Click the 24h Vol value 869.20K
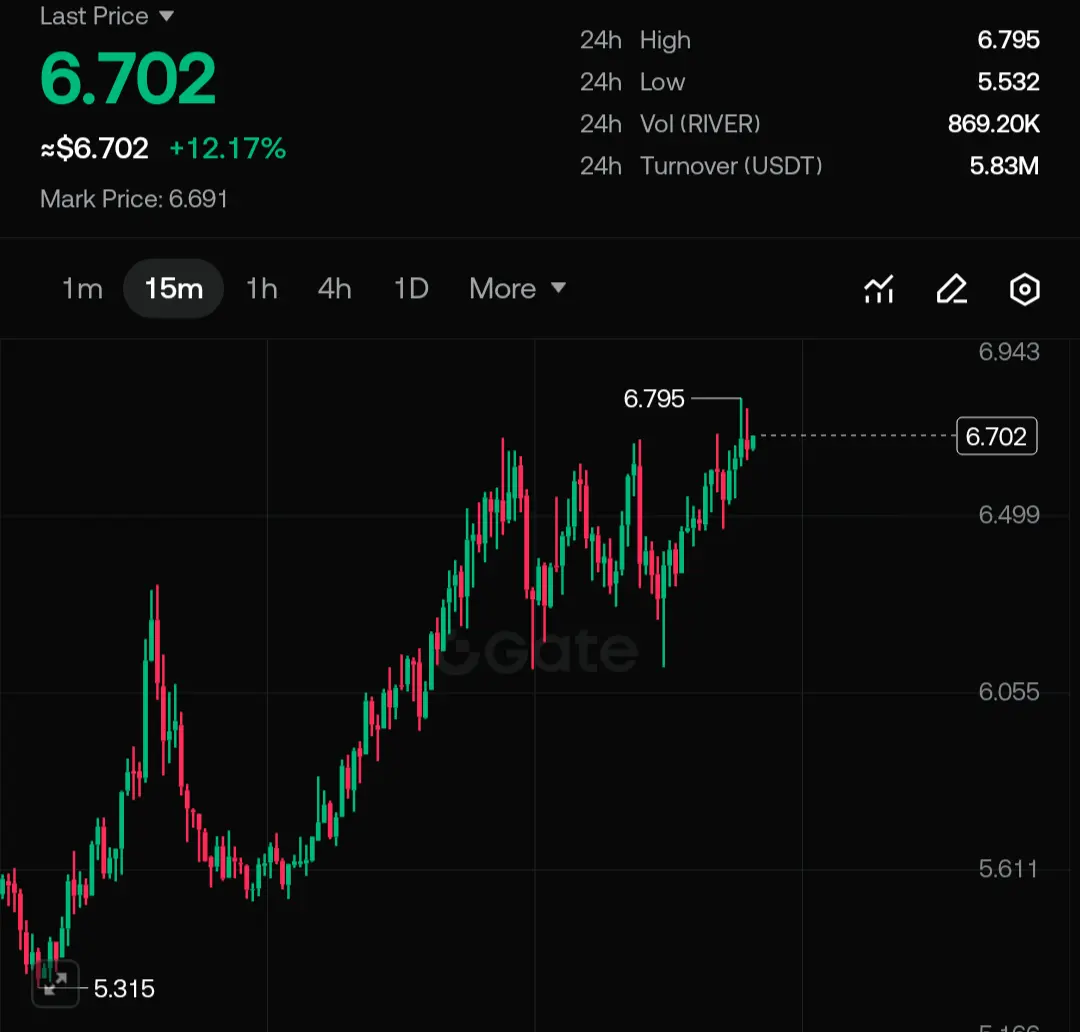1080x1032 pixels. [x=994, y=124]
